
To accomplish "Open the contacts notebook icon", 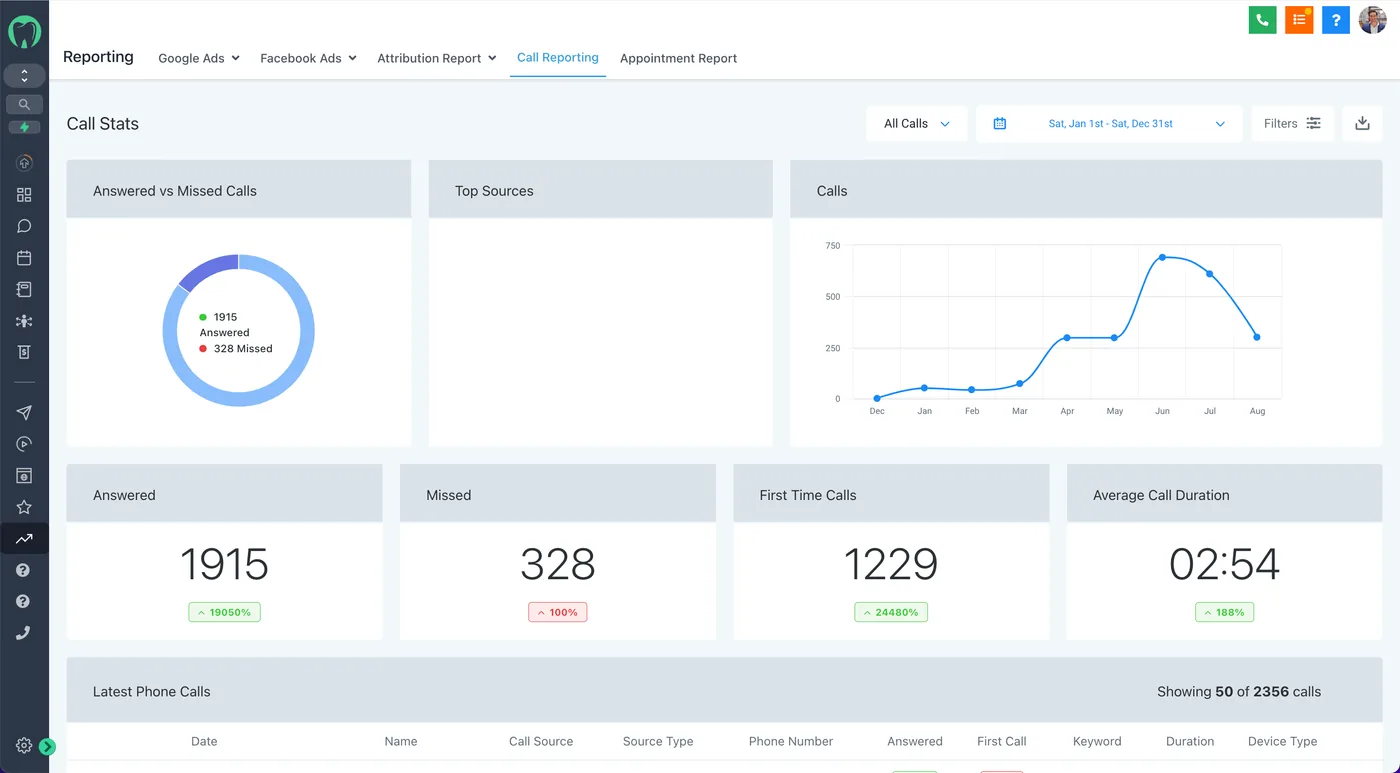I will pyautogui.click(x=24, y=290).
